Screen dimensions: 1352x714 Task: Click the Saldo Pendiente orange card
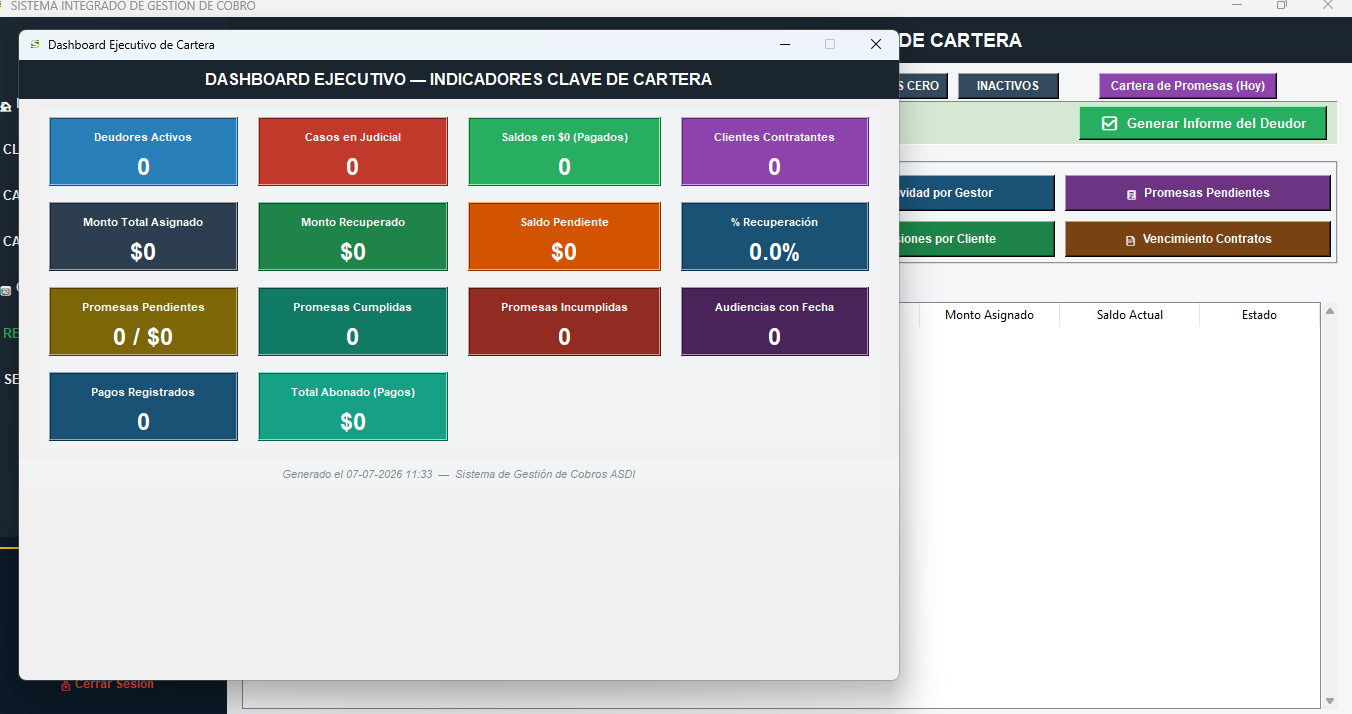pyautogui.click(x=564, y=236)
